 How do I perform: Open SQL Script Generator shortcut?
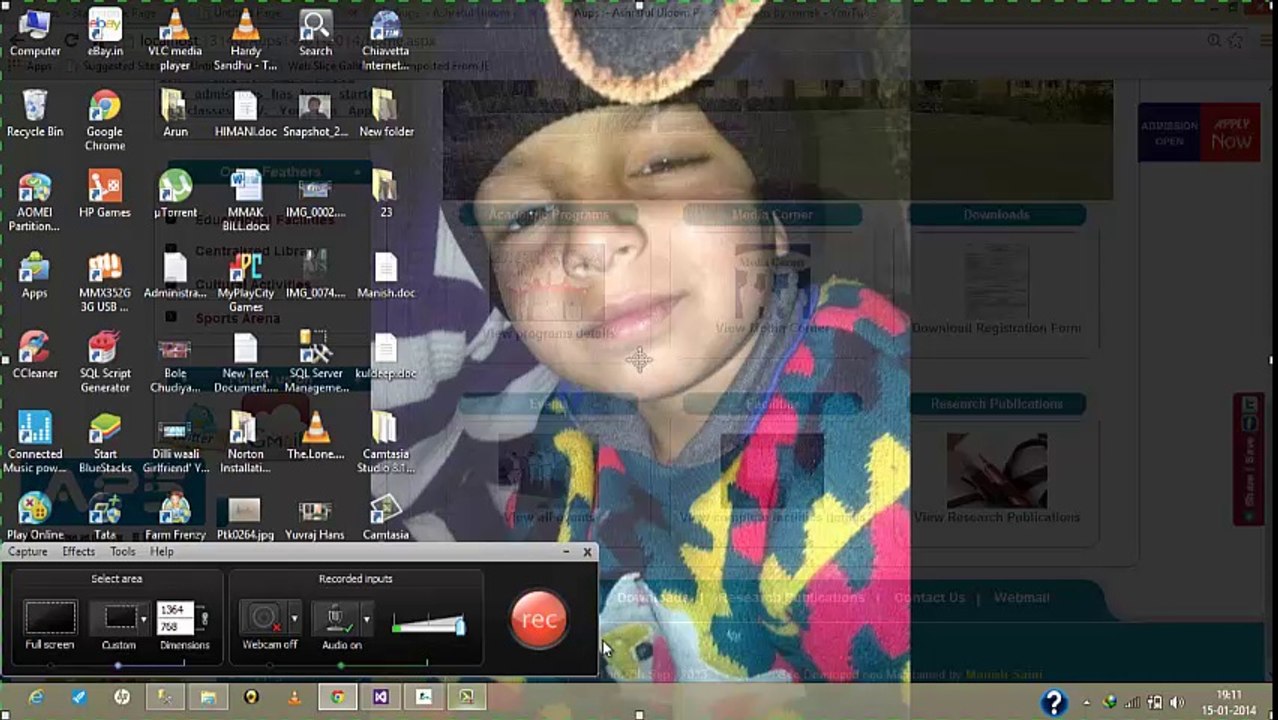(105, 363)
